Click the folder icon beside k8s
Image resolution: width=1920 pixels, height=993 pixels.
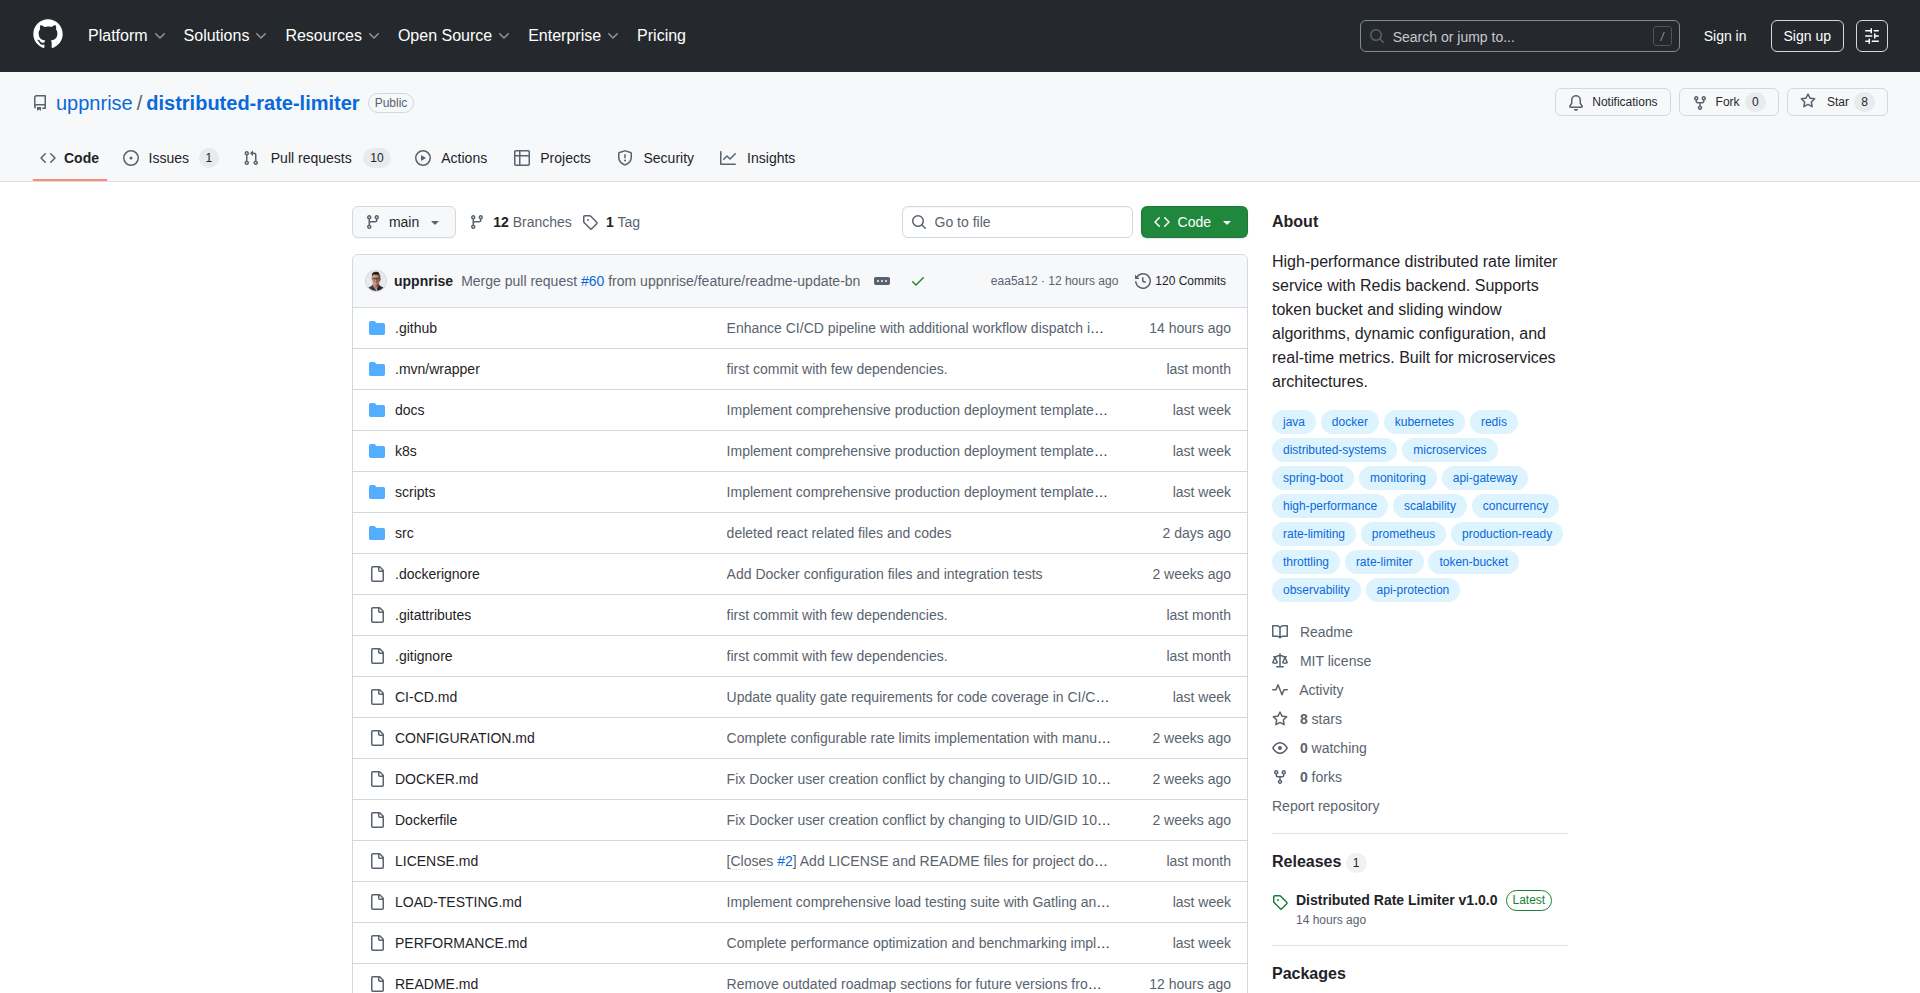pyautogui.click(x=377, y=451)
